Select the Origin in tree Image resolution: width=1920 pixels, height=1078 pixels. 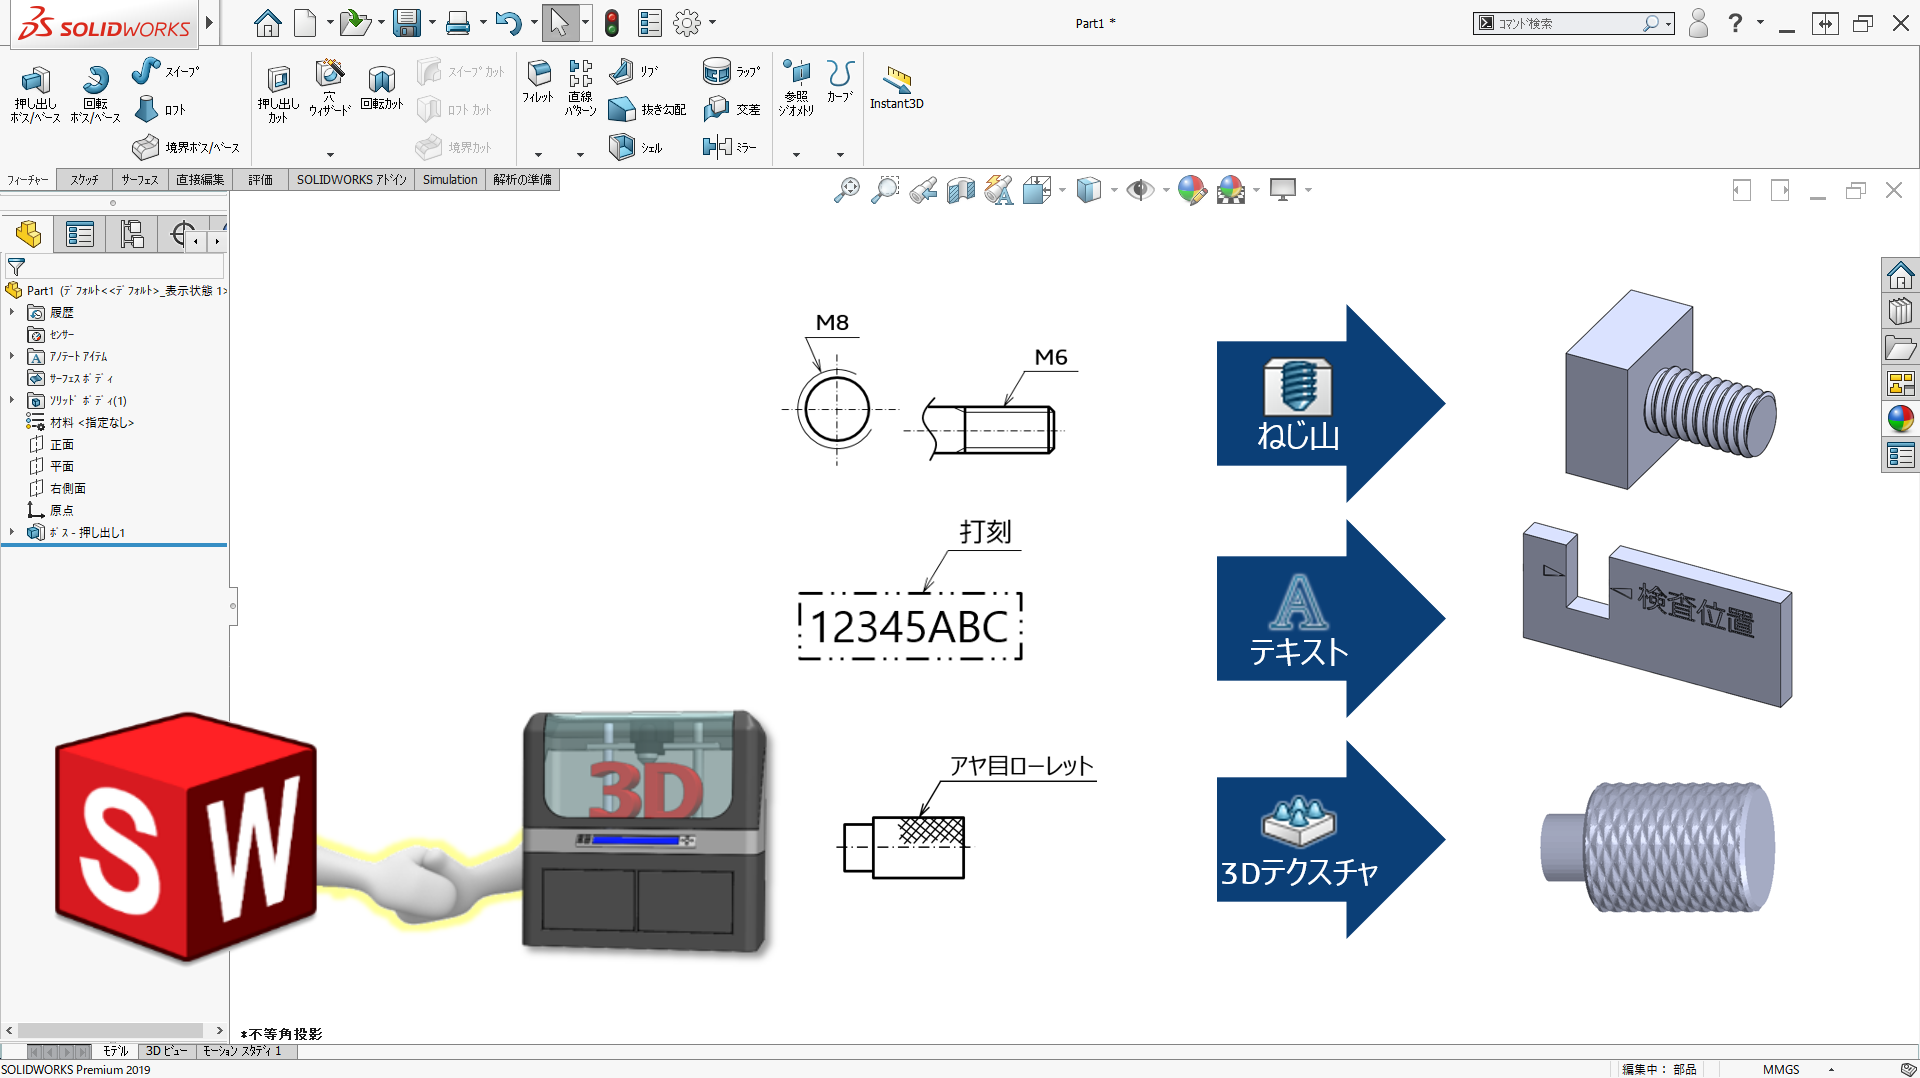point(62,510)
